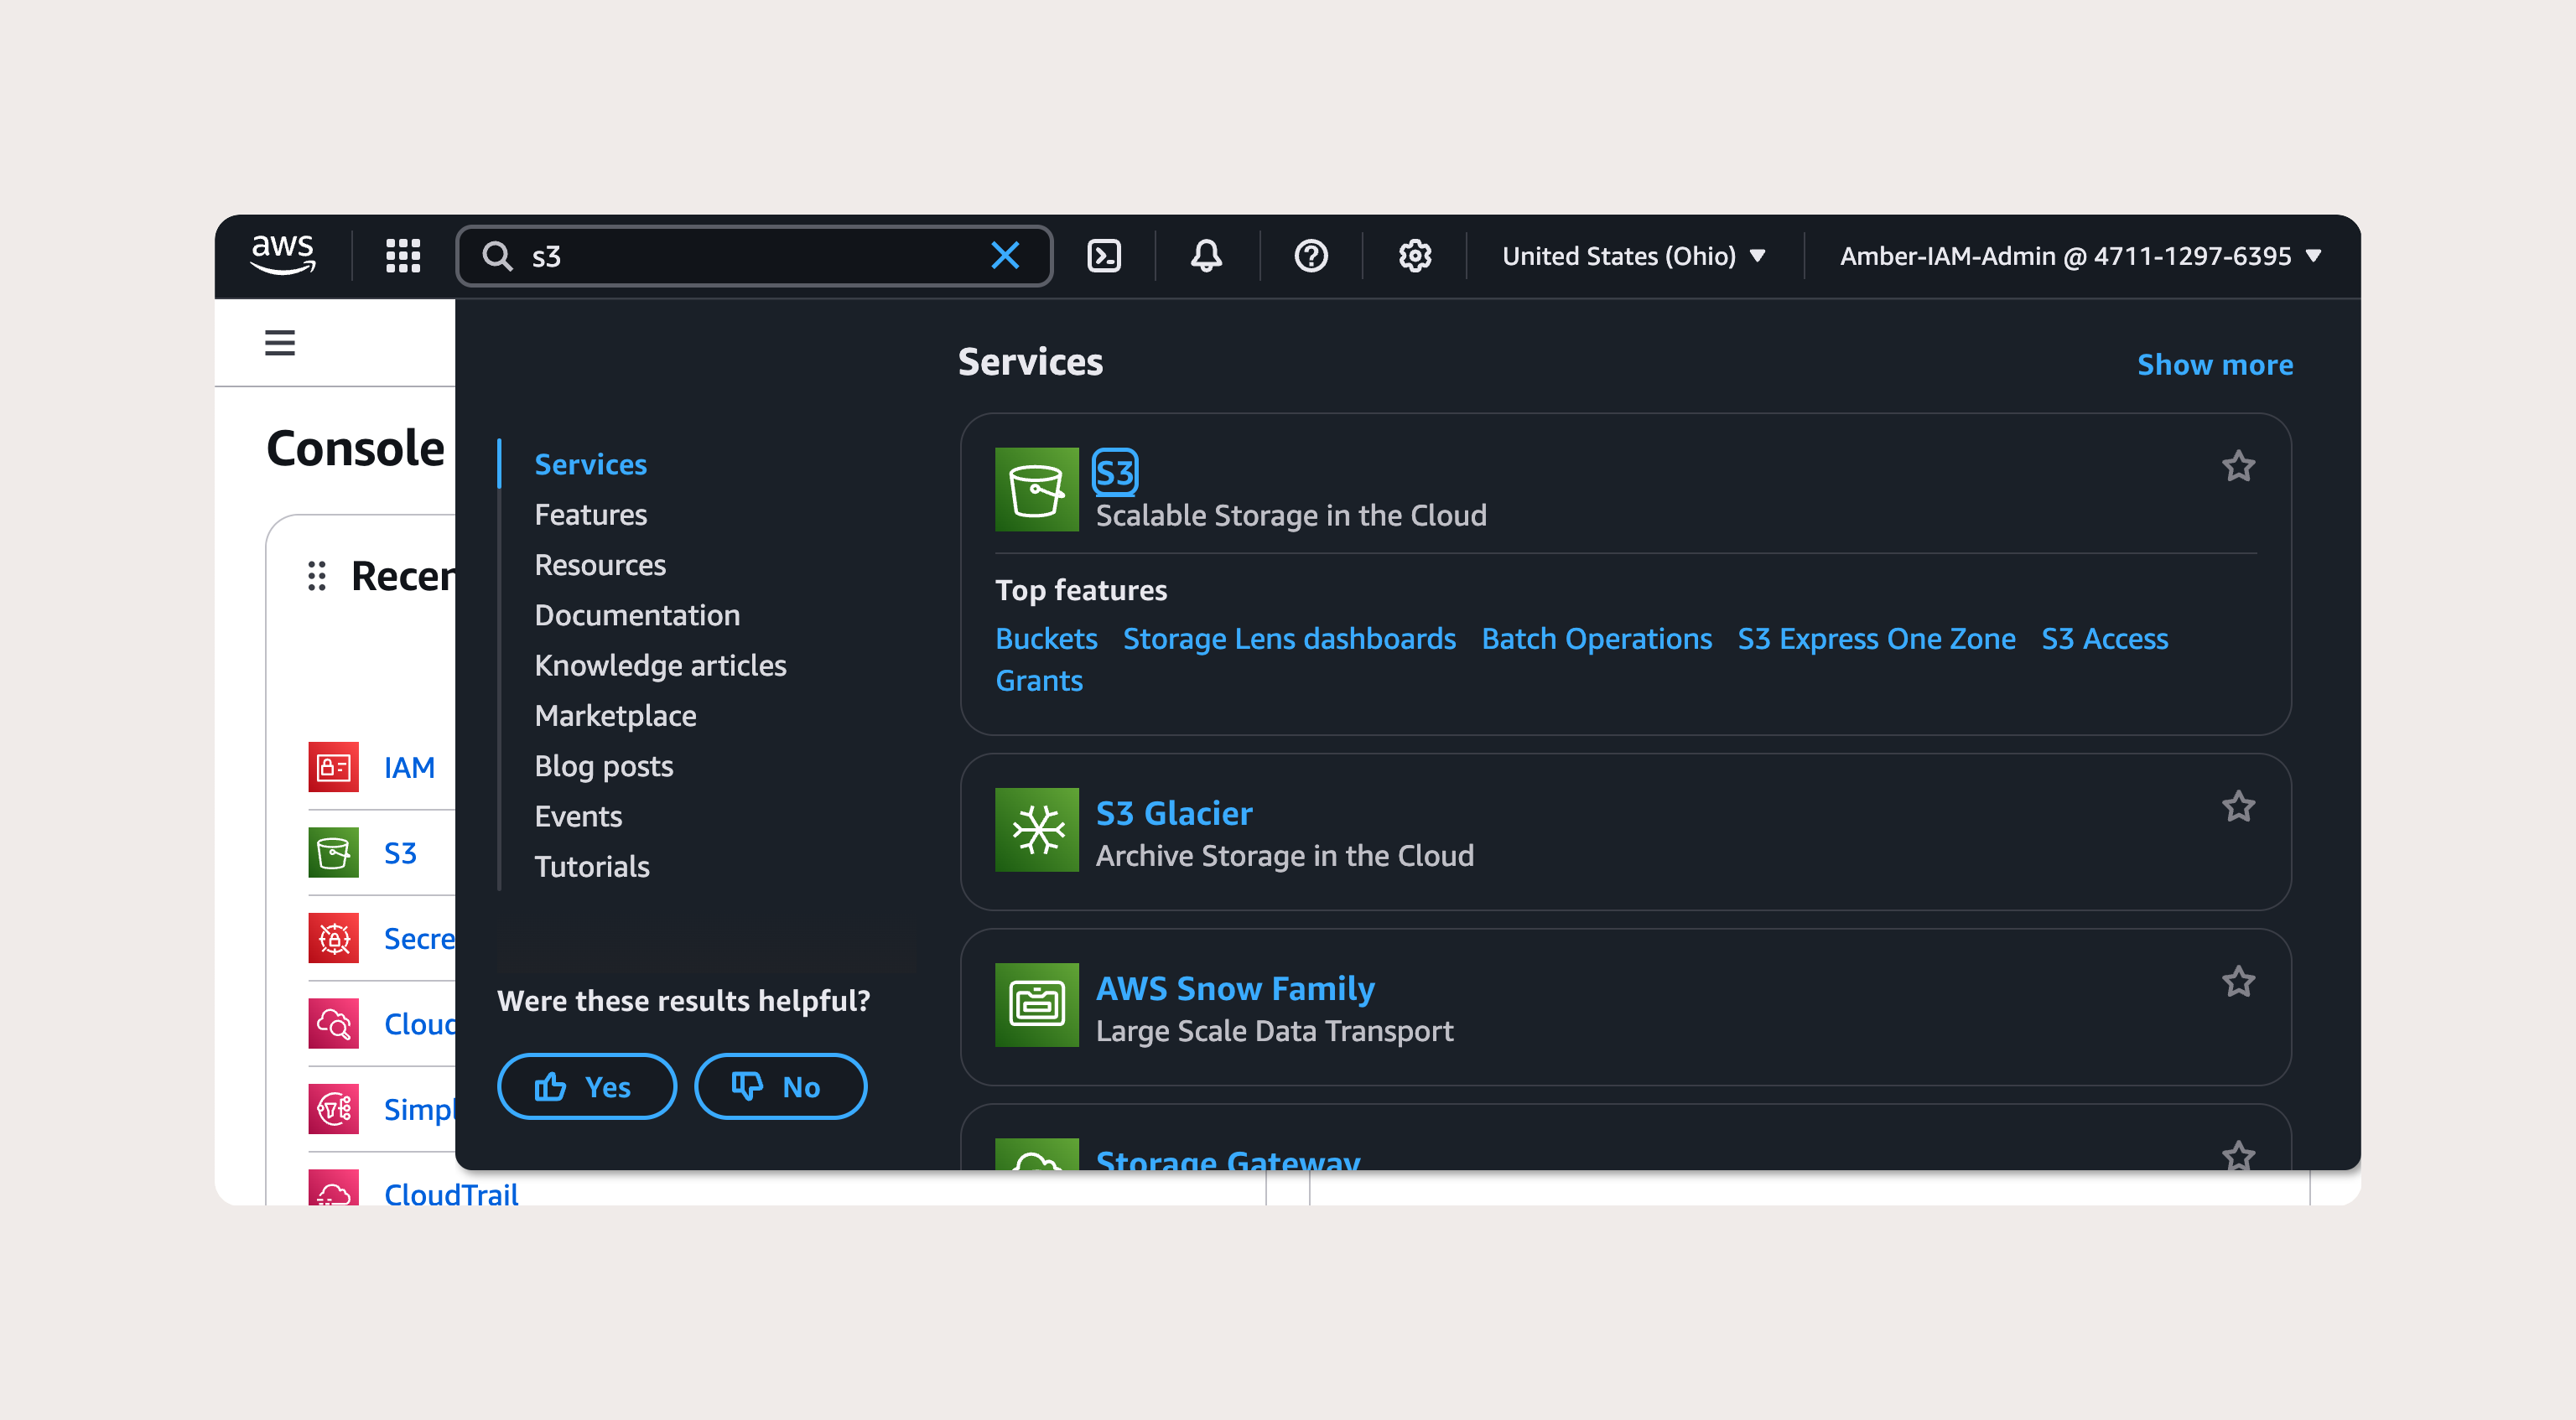Select the Features search category
The image size is (2576, 1420).
coord(590,514)
